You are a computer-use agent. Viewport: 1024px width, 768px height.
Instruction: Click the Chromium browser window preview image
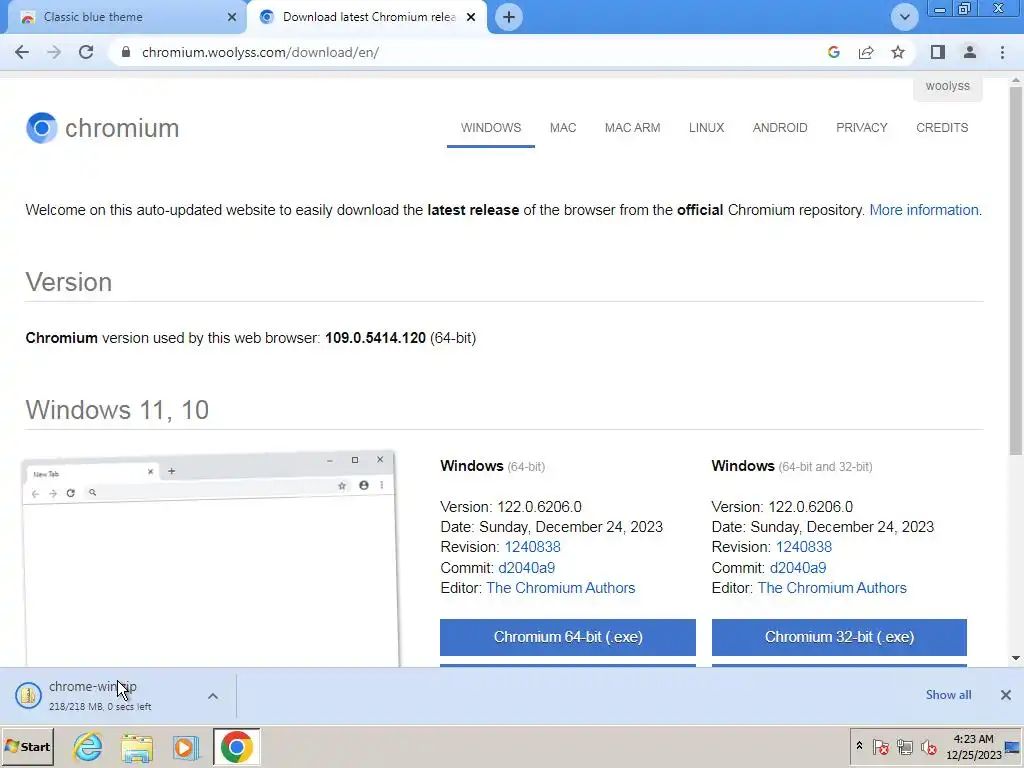click(x=209, y=558)
